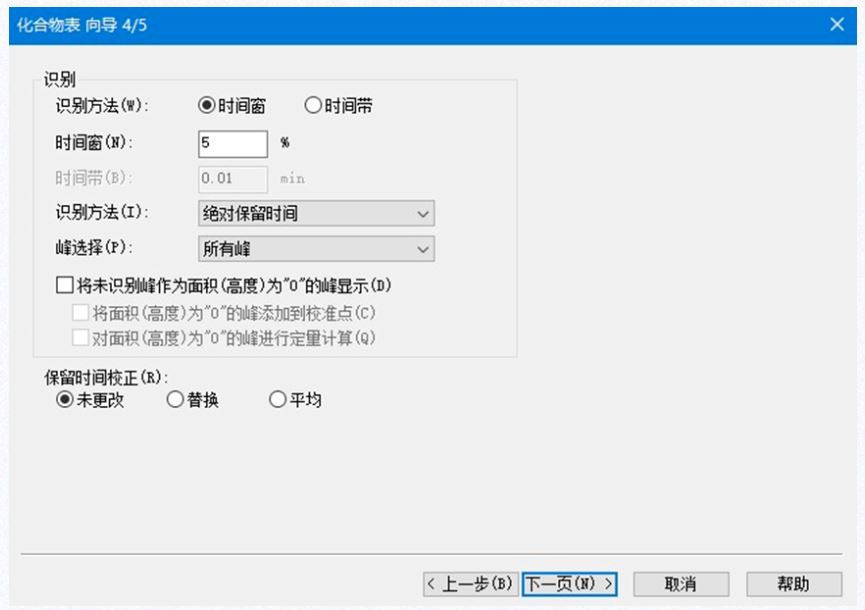
Task: Toggle 将面积为"0"的峰添加到校准点 checkbox
Action: pyautogui.click(x=82, y=312)
